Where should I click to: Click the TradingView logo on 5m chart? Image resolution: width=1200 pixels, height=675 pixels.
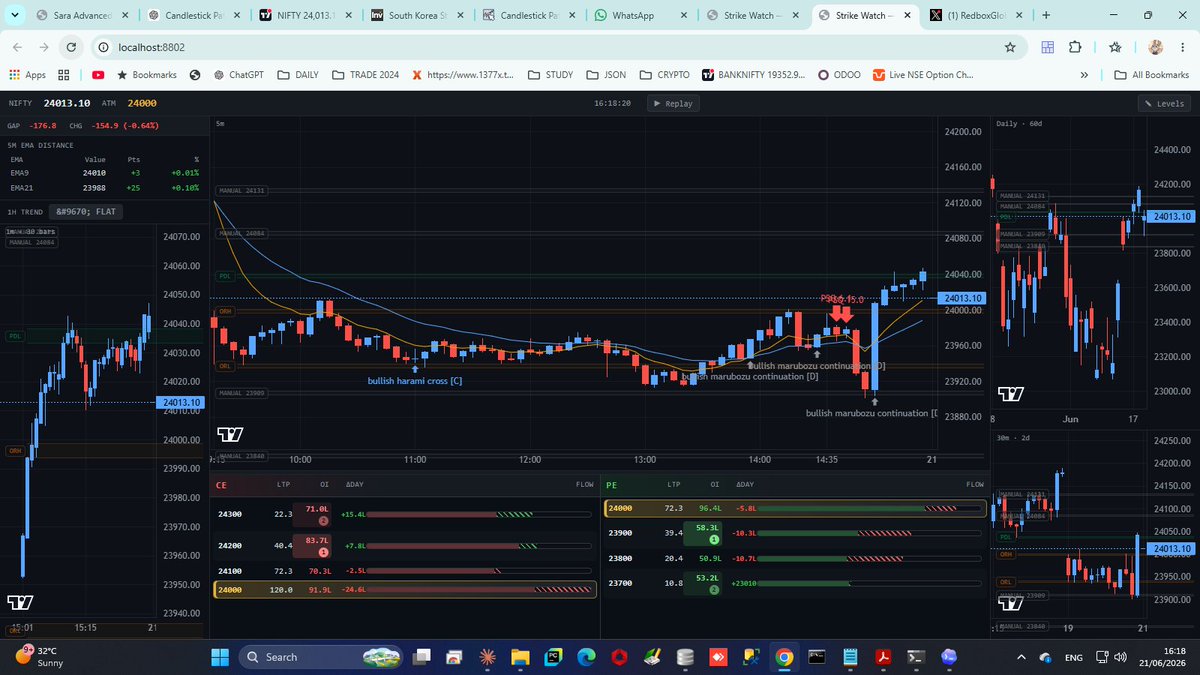point(229,435)
